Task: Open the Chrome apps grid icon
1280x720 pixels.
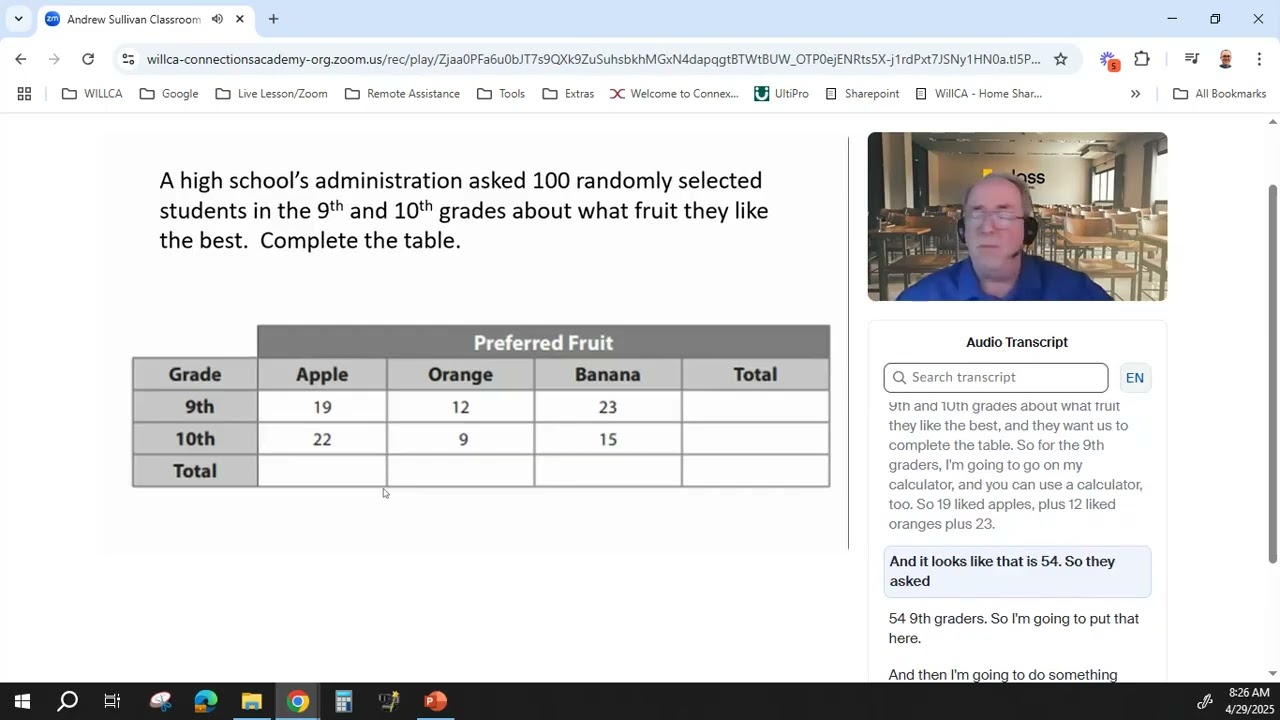Action: click(25, 94)
